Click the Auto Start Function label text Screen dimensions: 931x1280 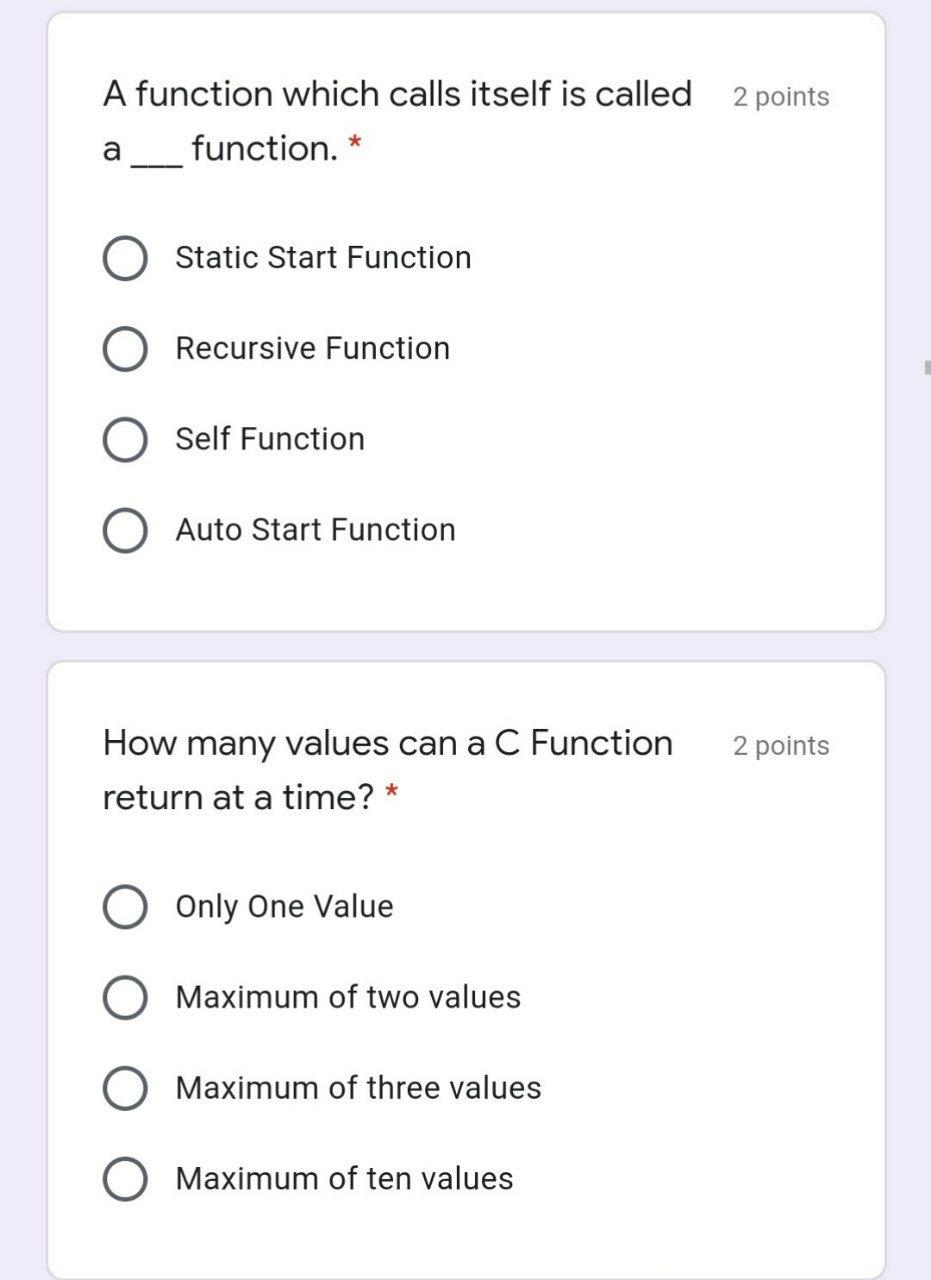(316, 529)
